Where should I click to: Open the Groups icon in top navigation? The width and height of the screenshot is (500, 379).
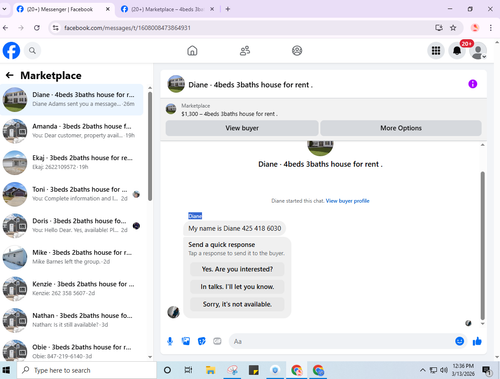tap(297, 51)
